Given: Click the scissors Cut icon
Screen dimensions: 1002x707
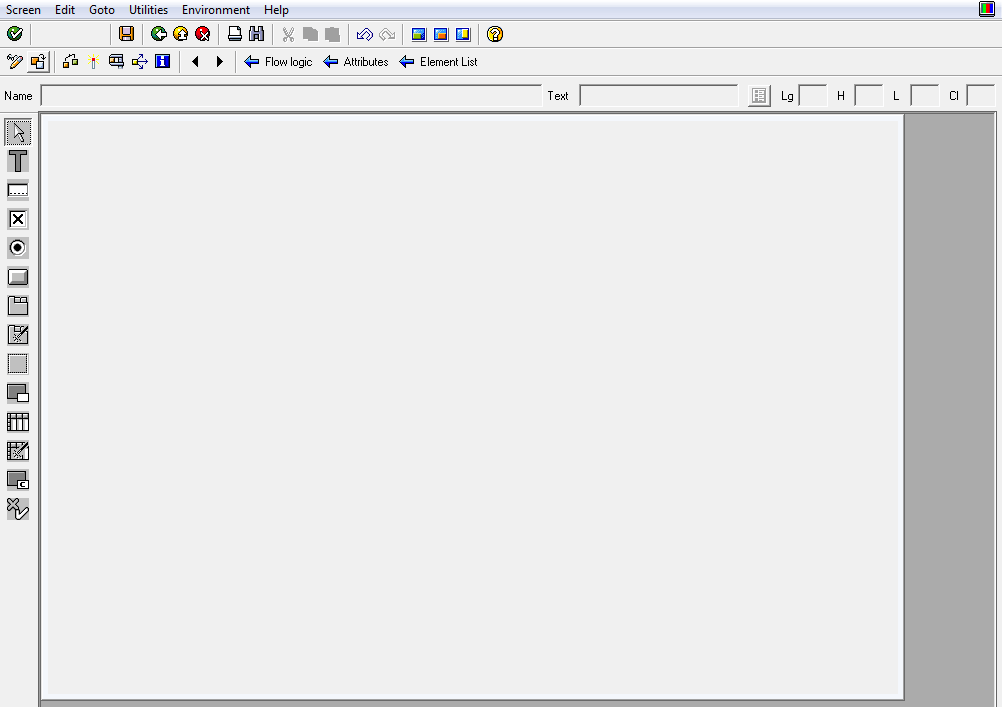Looking at the screenshot, I should (x=288, y=34).
